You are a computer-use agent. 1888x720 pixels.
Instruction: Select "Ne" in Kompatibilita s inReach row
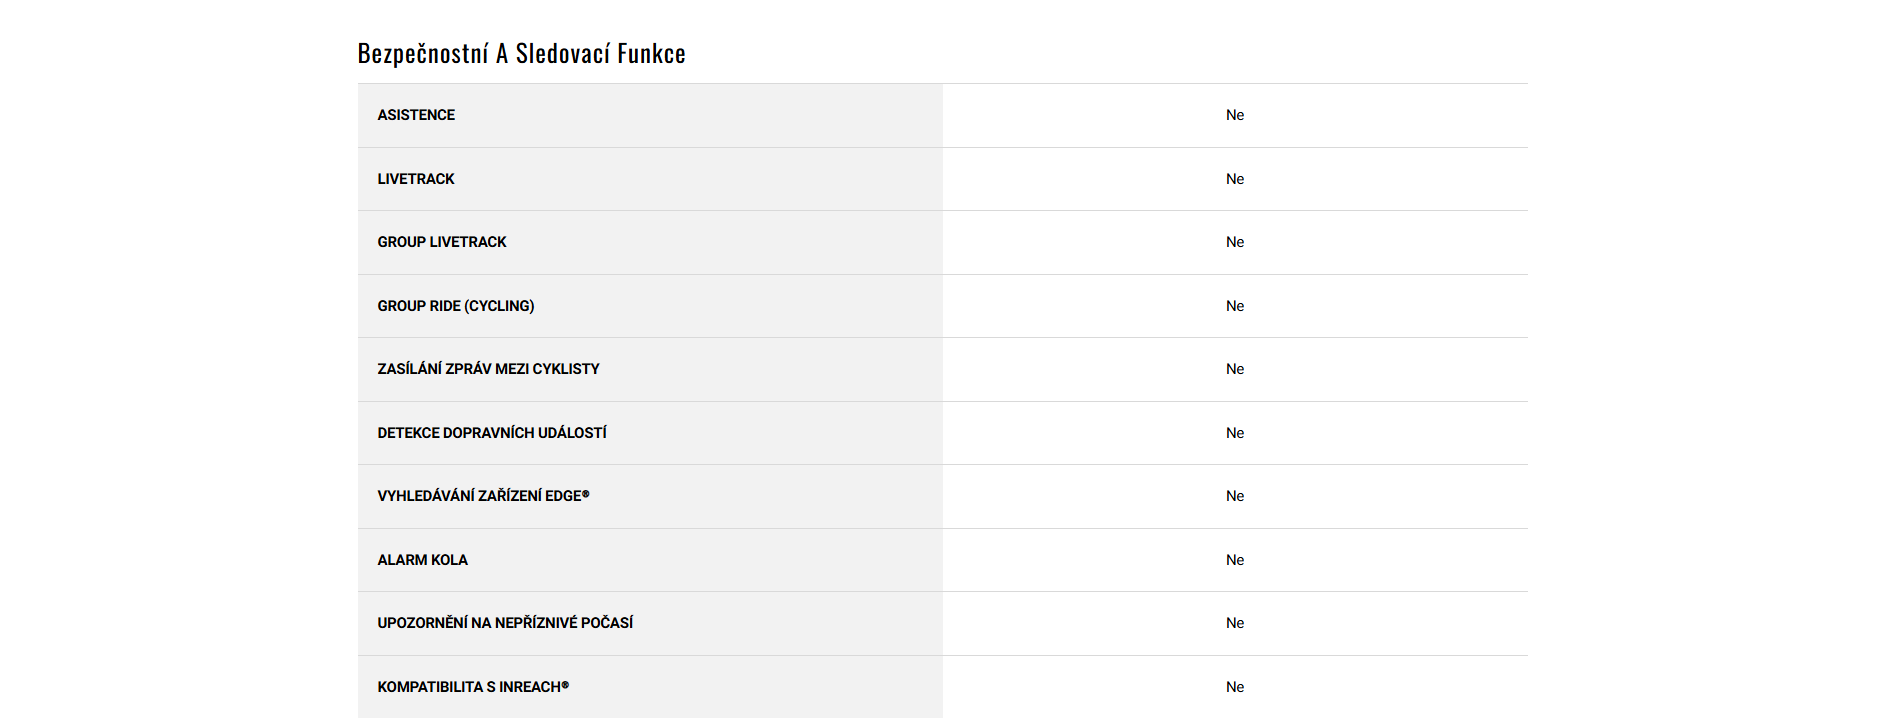[1235, 687]
